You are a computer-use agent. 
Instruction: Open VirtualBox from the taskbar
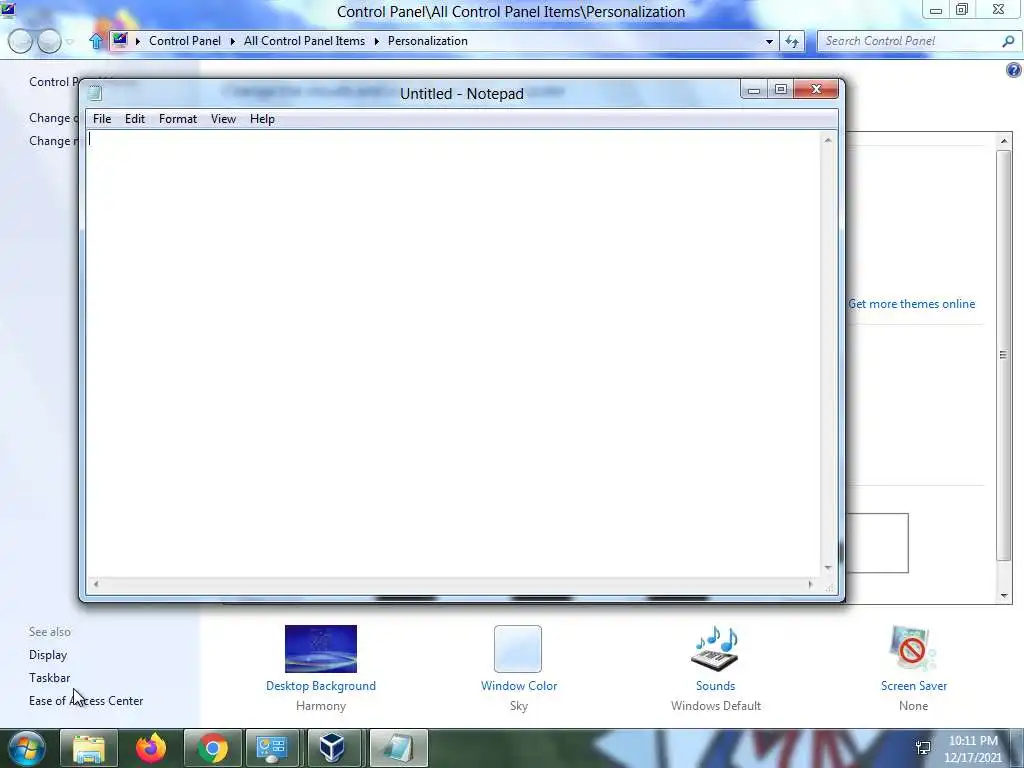(333, 748)
